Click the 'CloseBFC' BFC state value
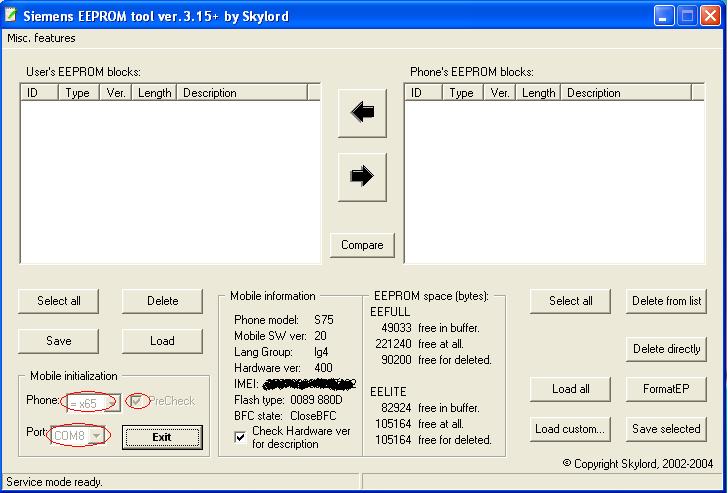This screenshot has width=728, height=493. pos(313,416)
